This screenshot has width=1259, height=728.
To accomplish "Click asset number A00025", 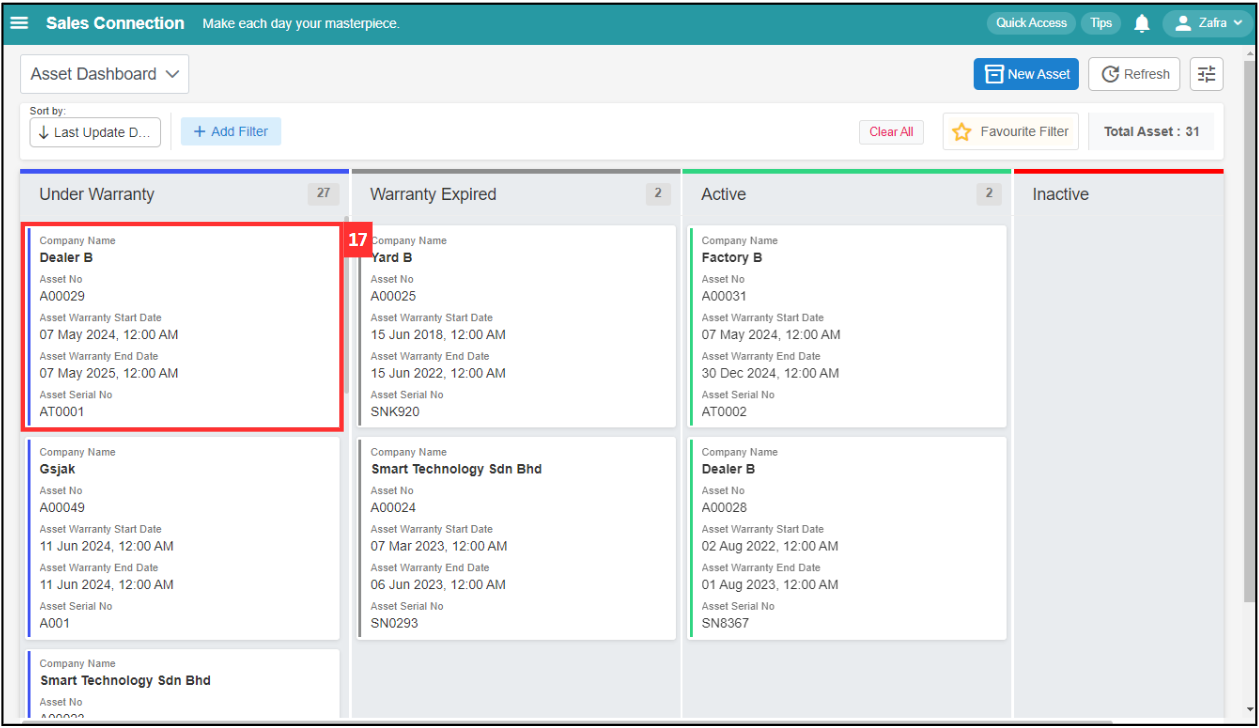I will (393, 296).
